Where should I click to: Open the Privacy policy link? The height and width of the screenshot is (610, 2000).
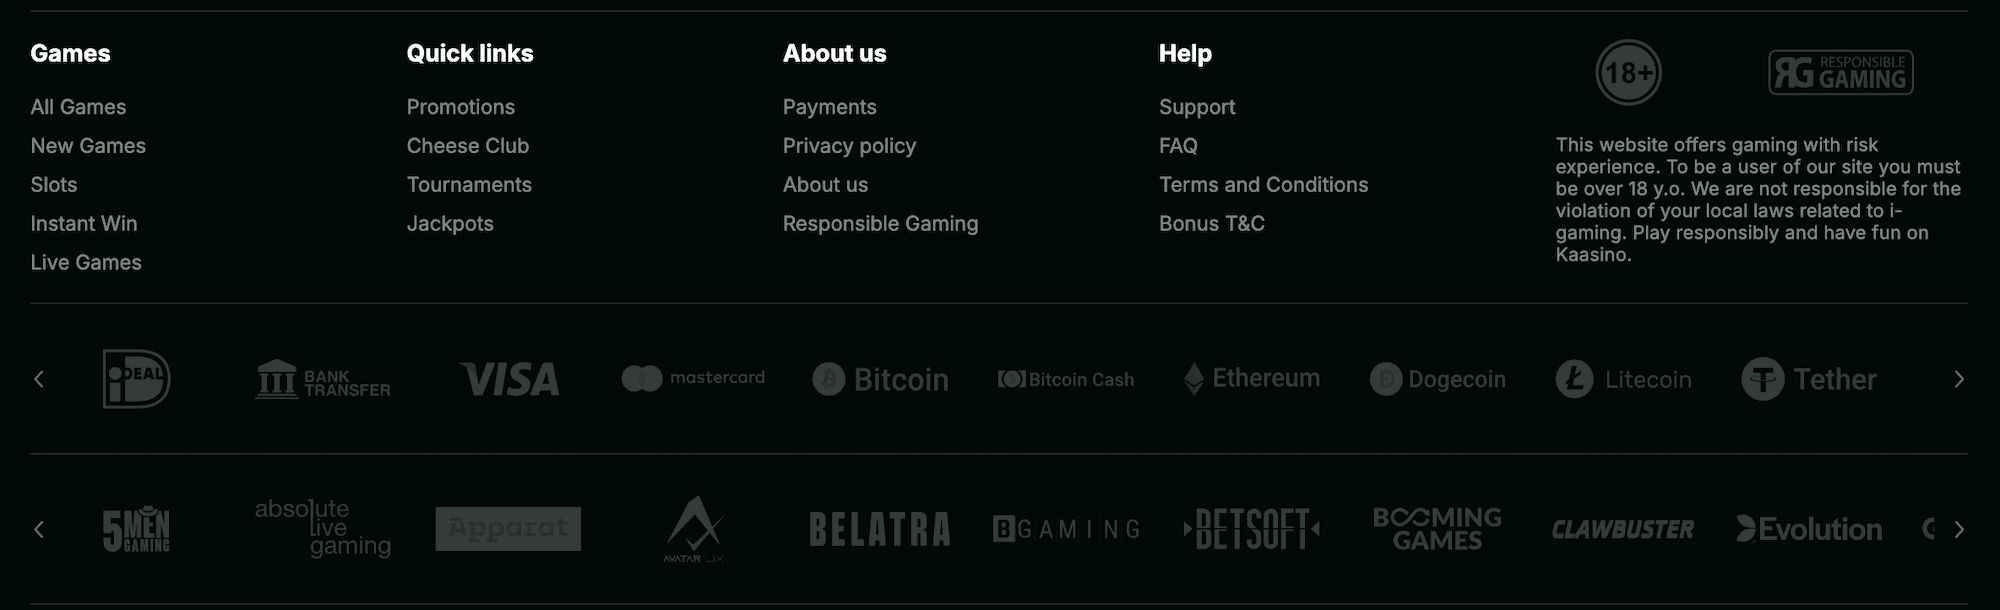pyautogui.click(x=849, y=146)
